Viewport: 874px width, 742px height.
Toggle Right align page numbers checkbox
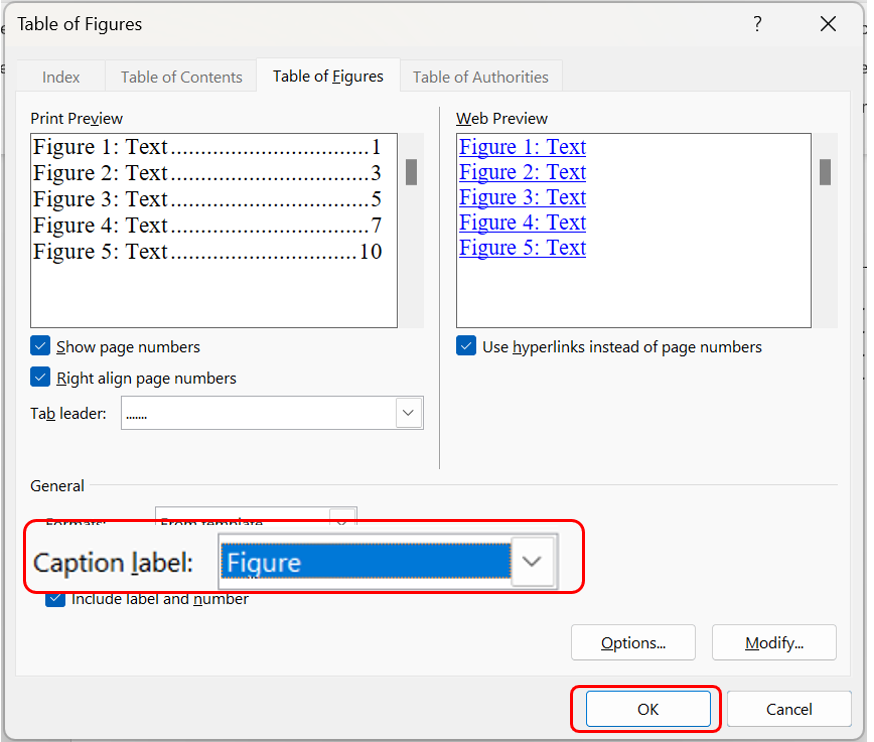pos(40,378)
